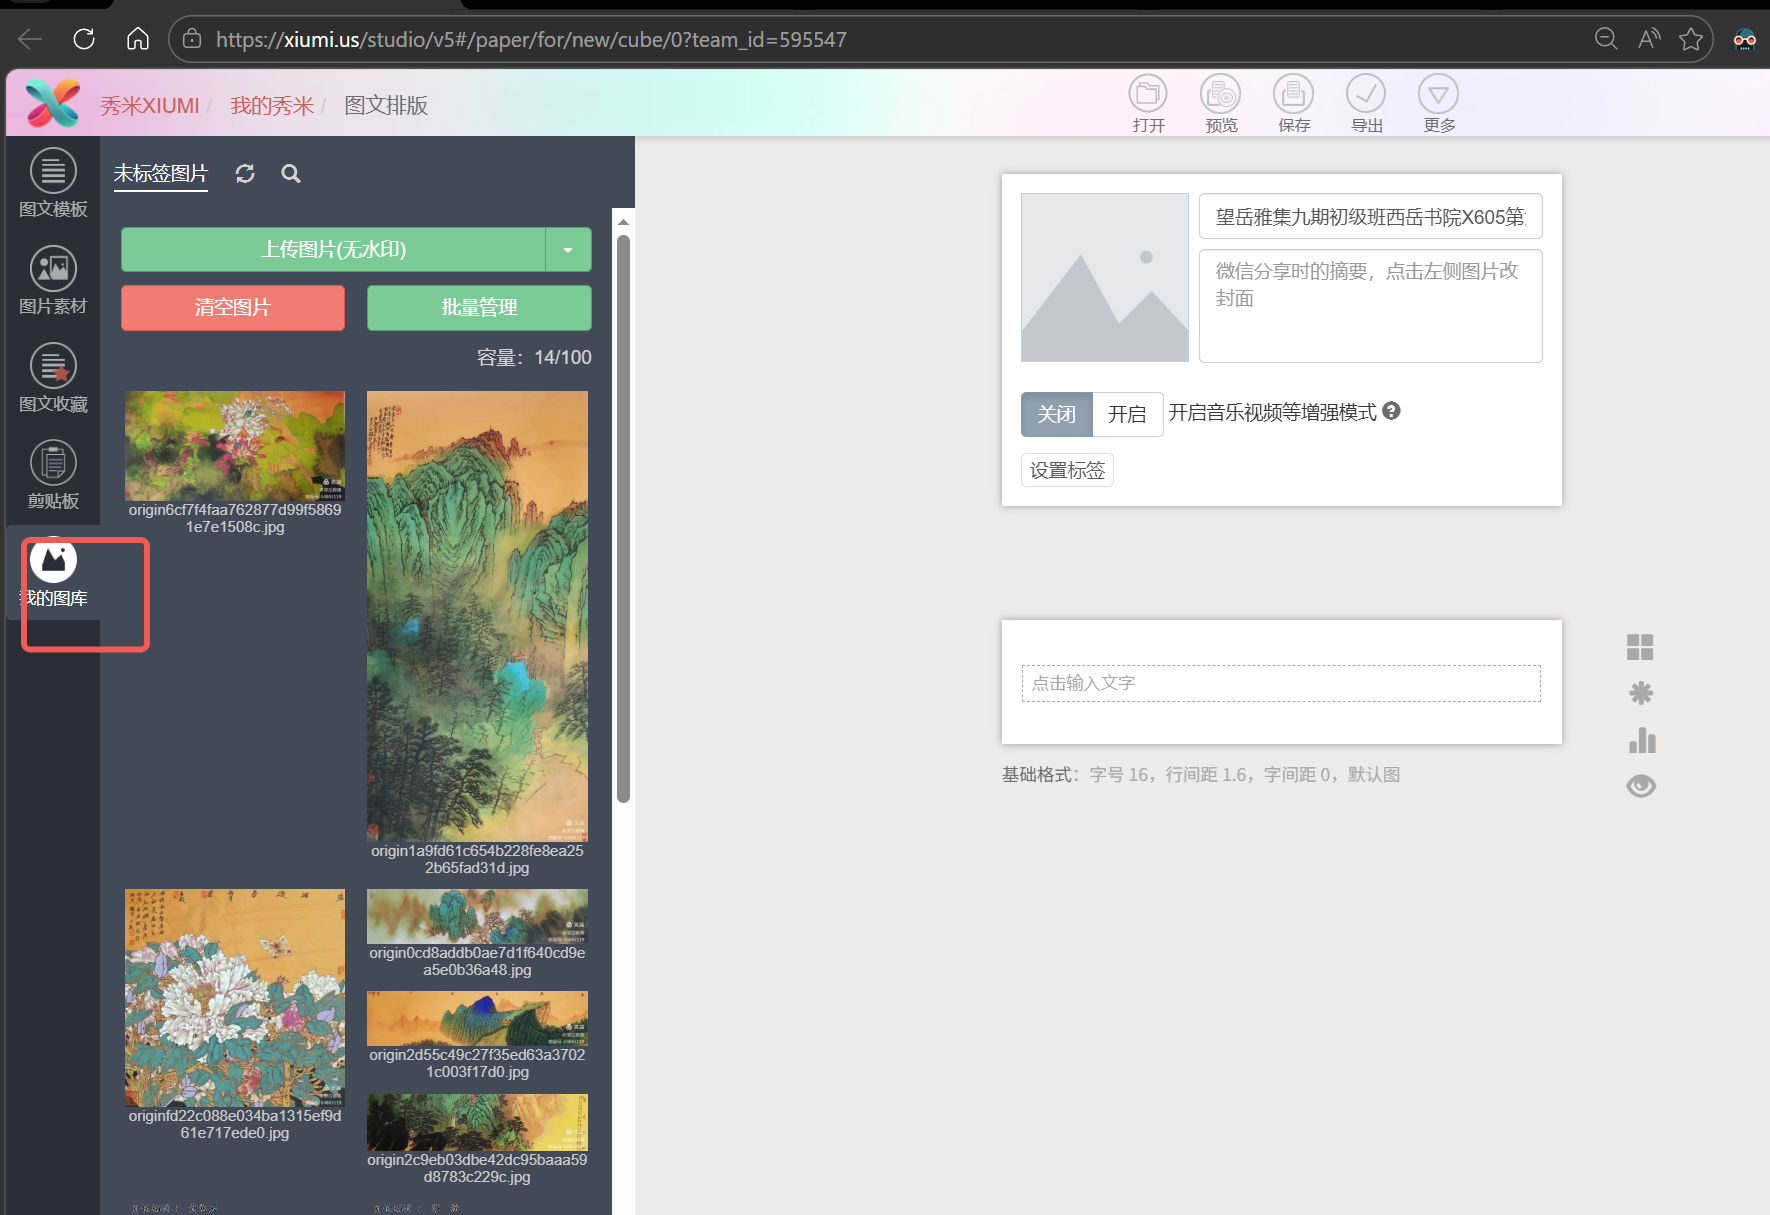Click the browser read aloud icon

(1649, 39)
